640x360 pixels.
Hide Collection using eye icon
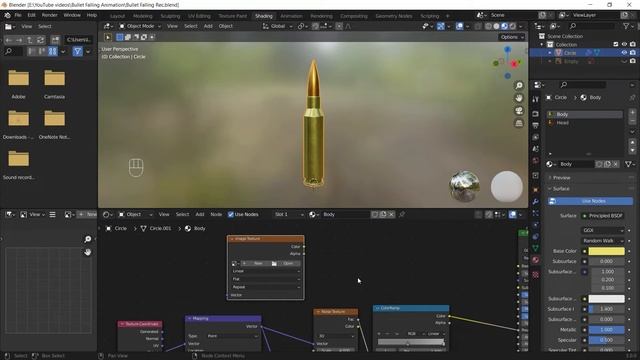pyautogui.click(x=624, y=44)
